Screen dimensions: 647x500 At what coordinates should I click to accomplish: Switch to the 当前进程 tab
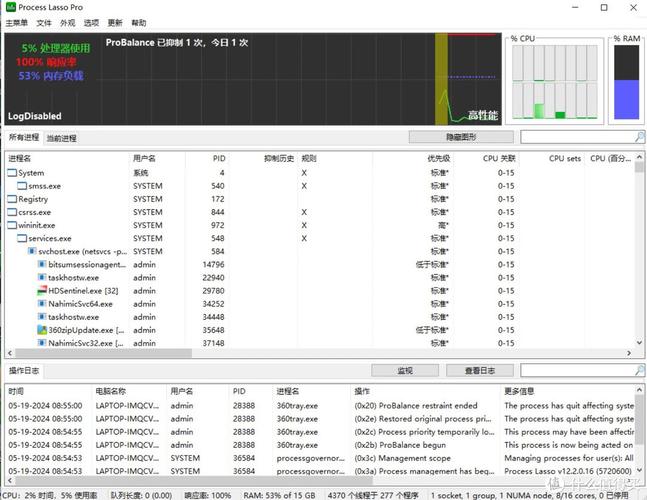(61, 138)
